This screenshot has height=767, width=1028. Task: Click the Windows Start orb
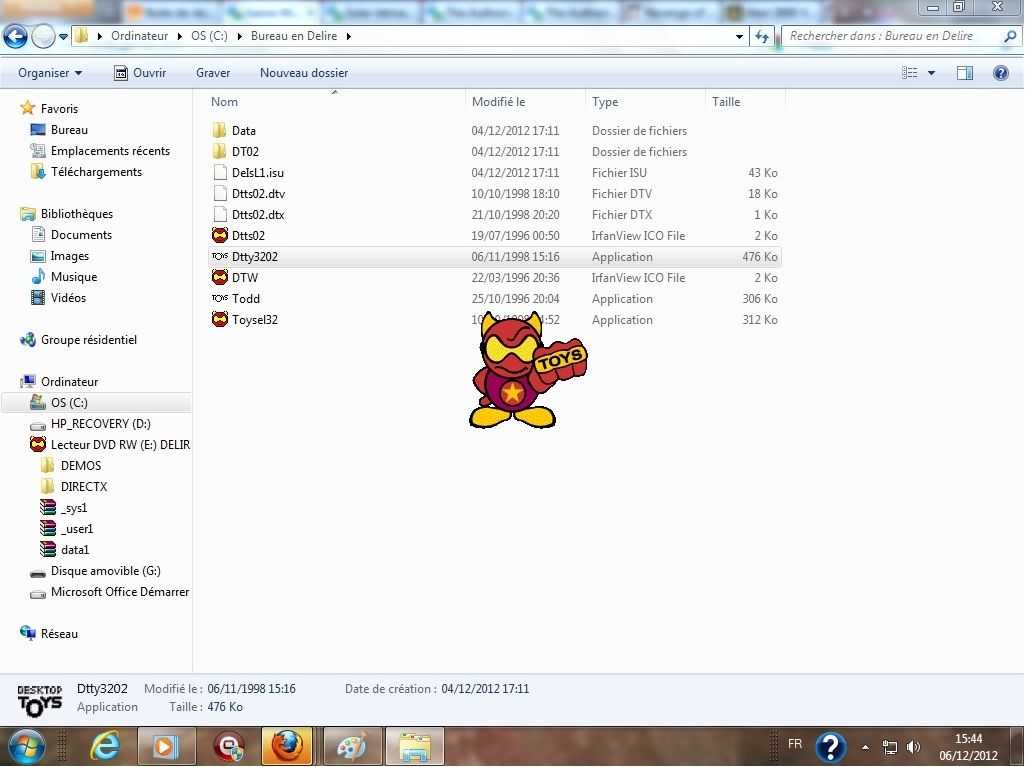(26, 746)
